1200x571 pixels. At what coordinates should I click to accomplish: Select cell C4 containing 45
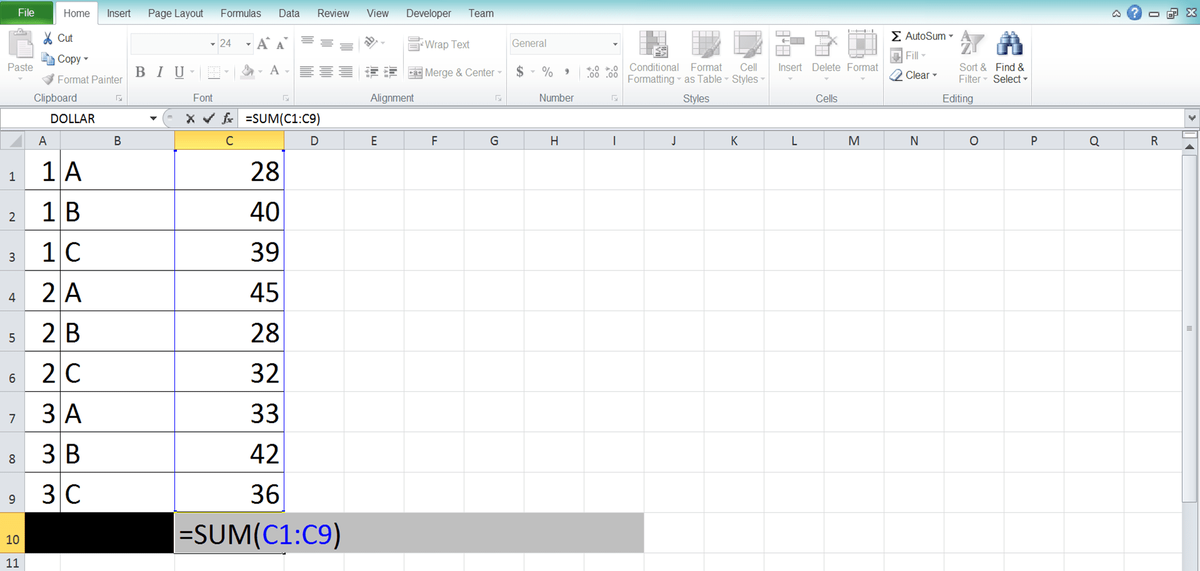(x=229, y=294)
